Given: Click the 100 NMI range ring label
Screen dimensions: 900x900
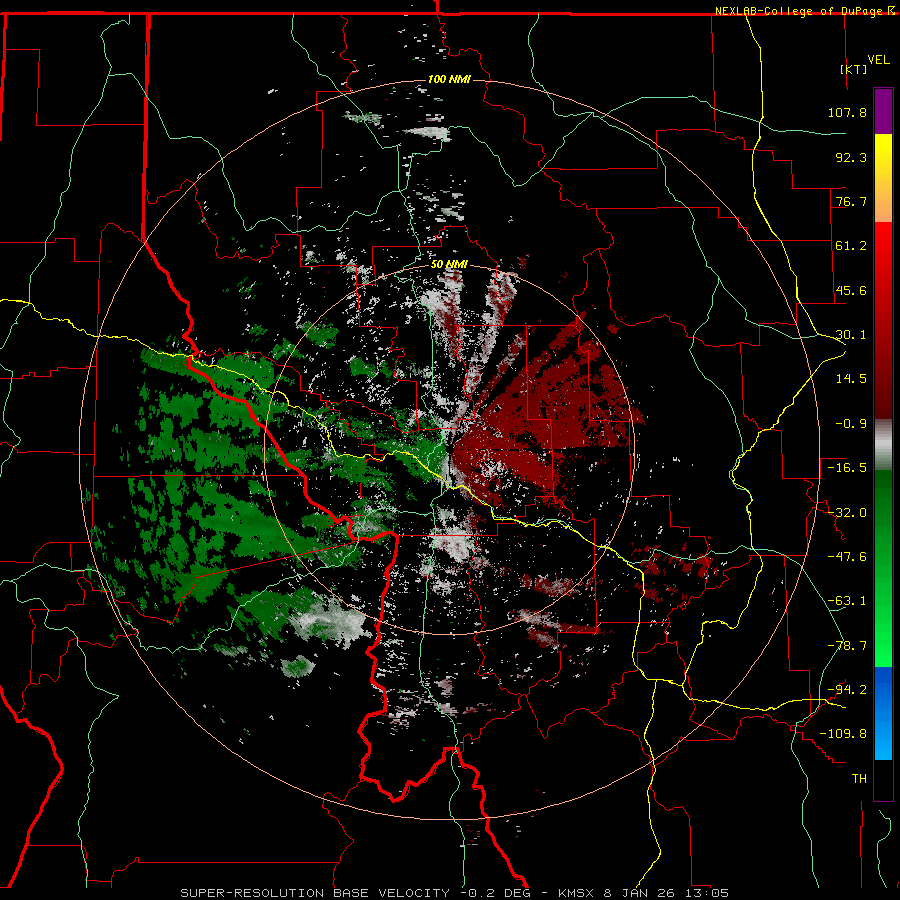Looking at the screenshot, I should pos(449,79).
